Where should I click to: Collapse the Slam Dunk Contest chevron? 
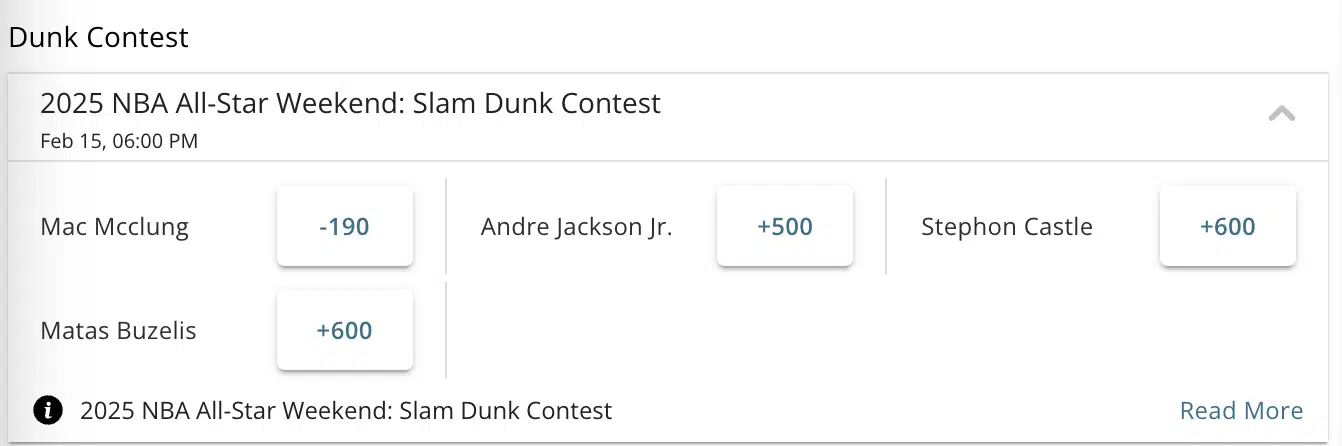point(1281,114)
